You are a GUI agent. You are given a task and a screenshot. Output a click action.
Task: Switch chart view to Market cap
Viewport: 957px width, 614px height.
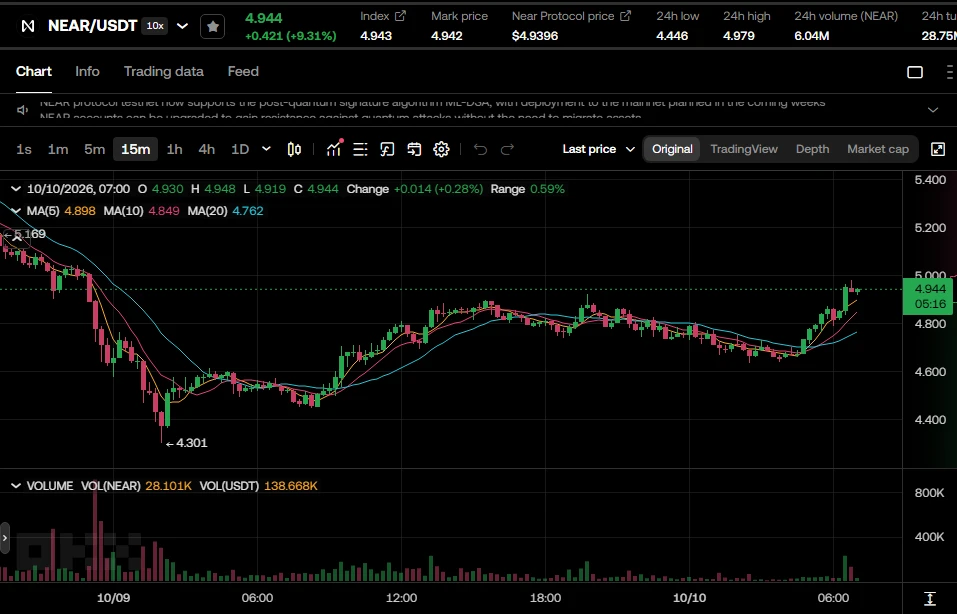tap(878, 149)
